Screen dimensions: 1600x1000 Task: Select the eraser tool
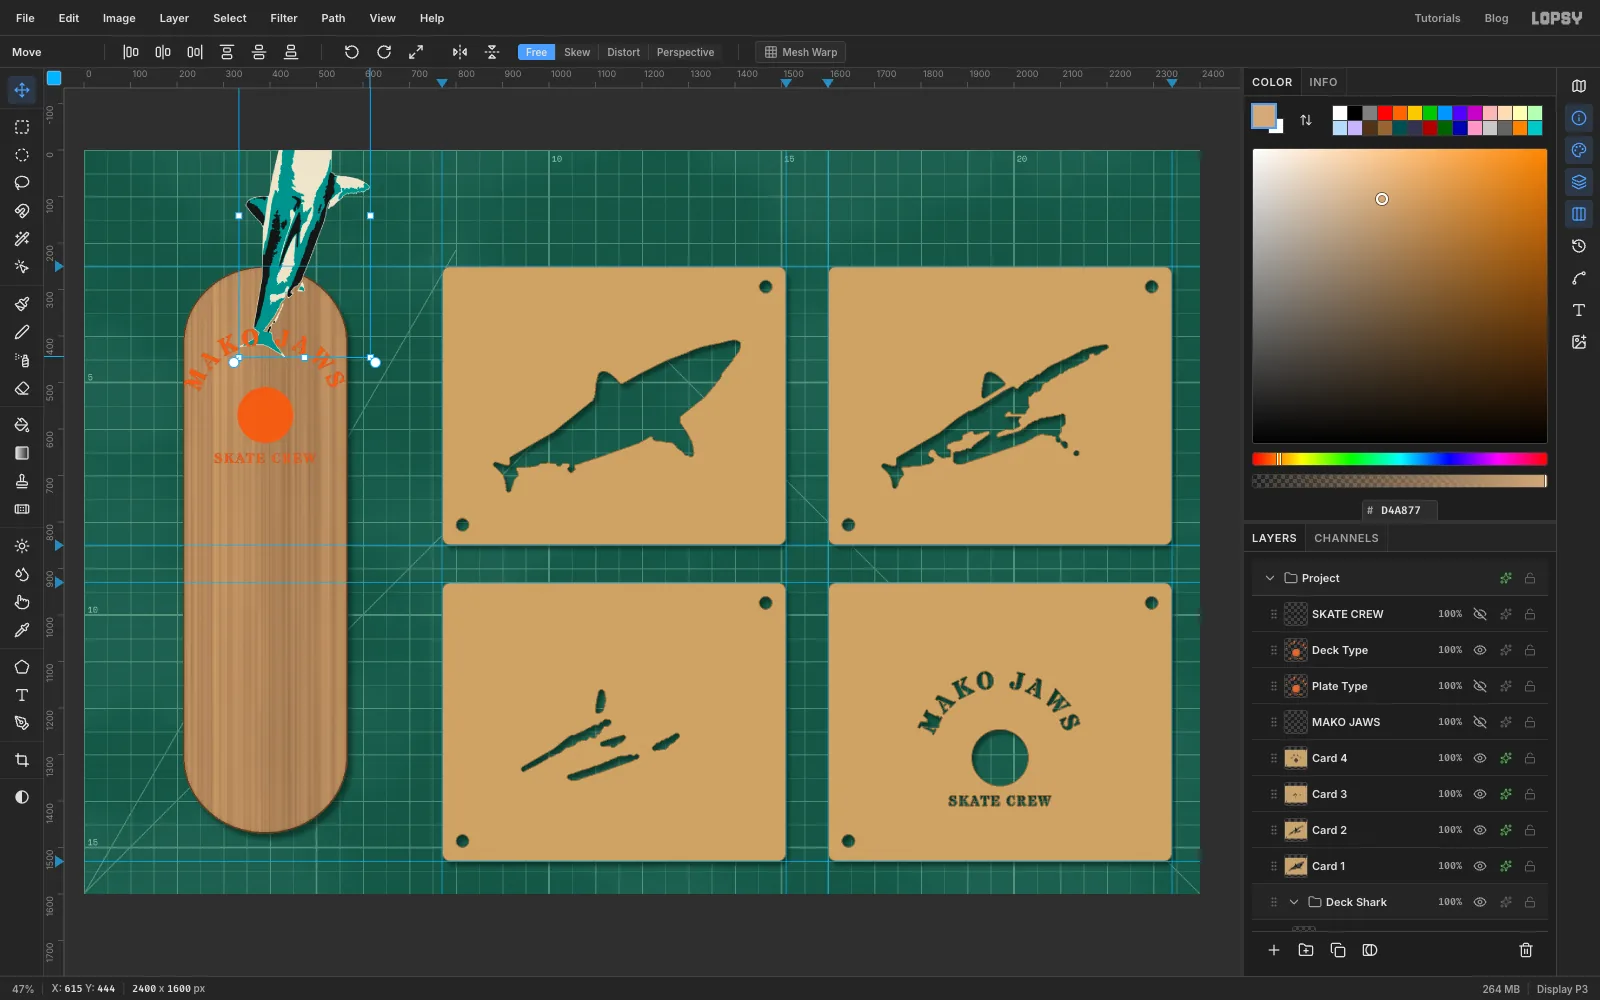[x=22, y=388]
